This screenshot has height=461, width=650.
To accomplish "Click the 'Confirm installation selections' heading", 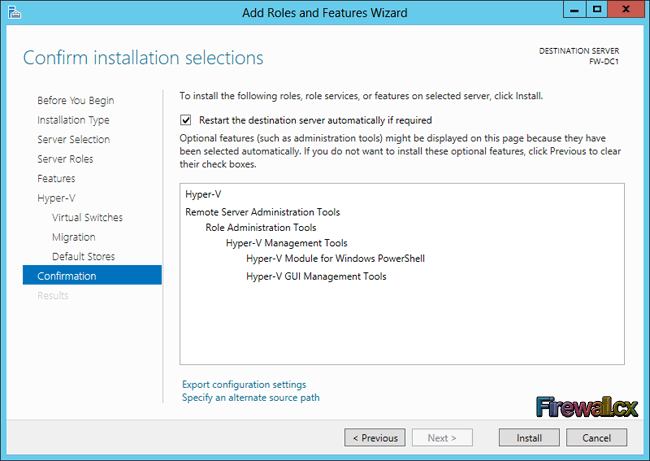I will (143, 58).
